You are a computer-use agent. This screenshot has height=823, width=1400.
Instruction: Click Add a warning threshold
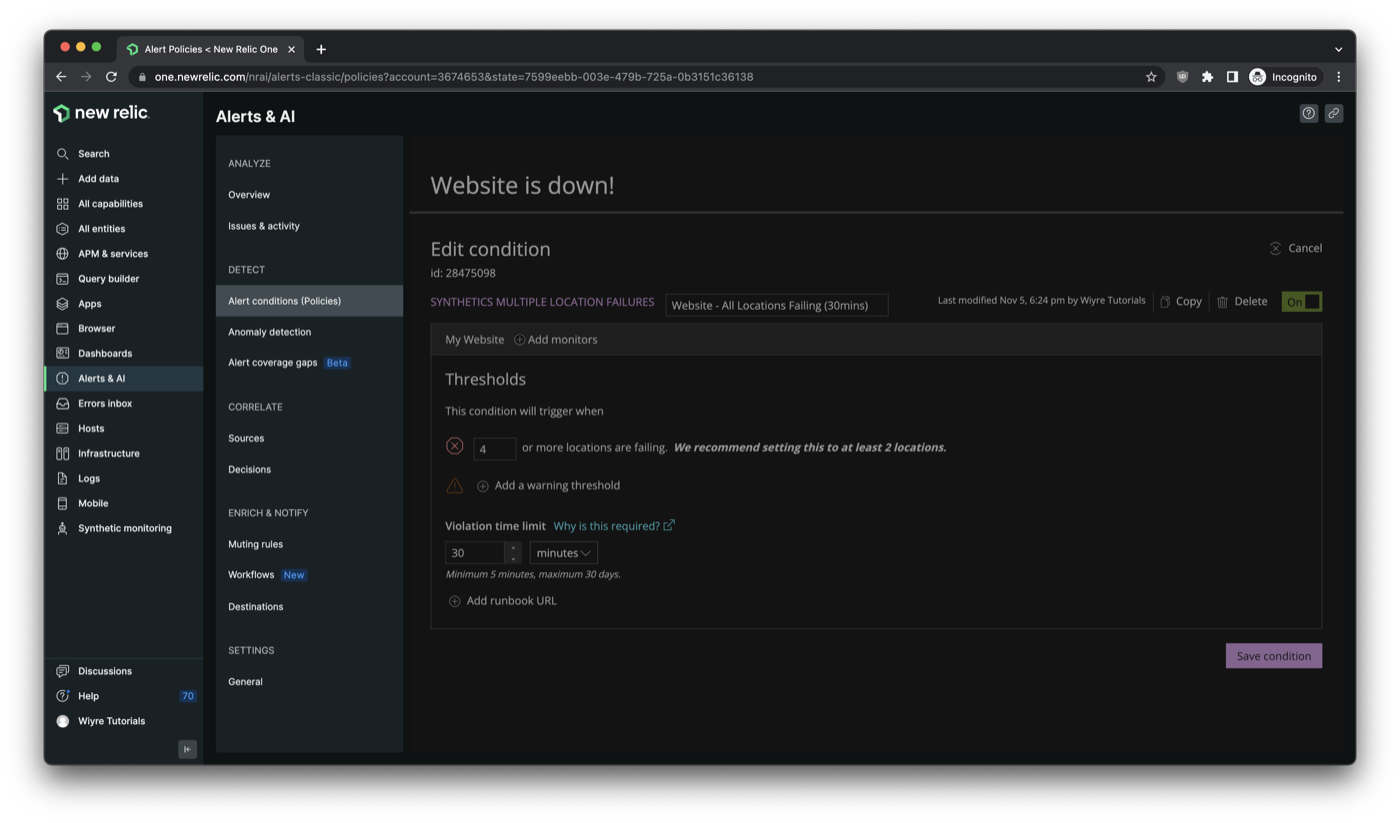click(548, 486)
